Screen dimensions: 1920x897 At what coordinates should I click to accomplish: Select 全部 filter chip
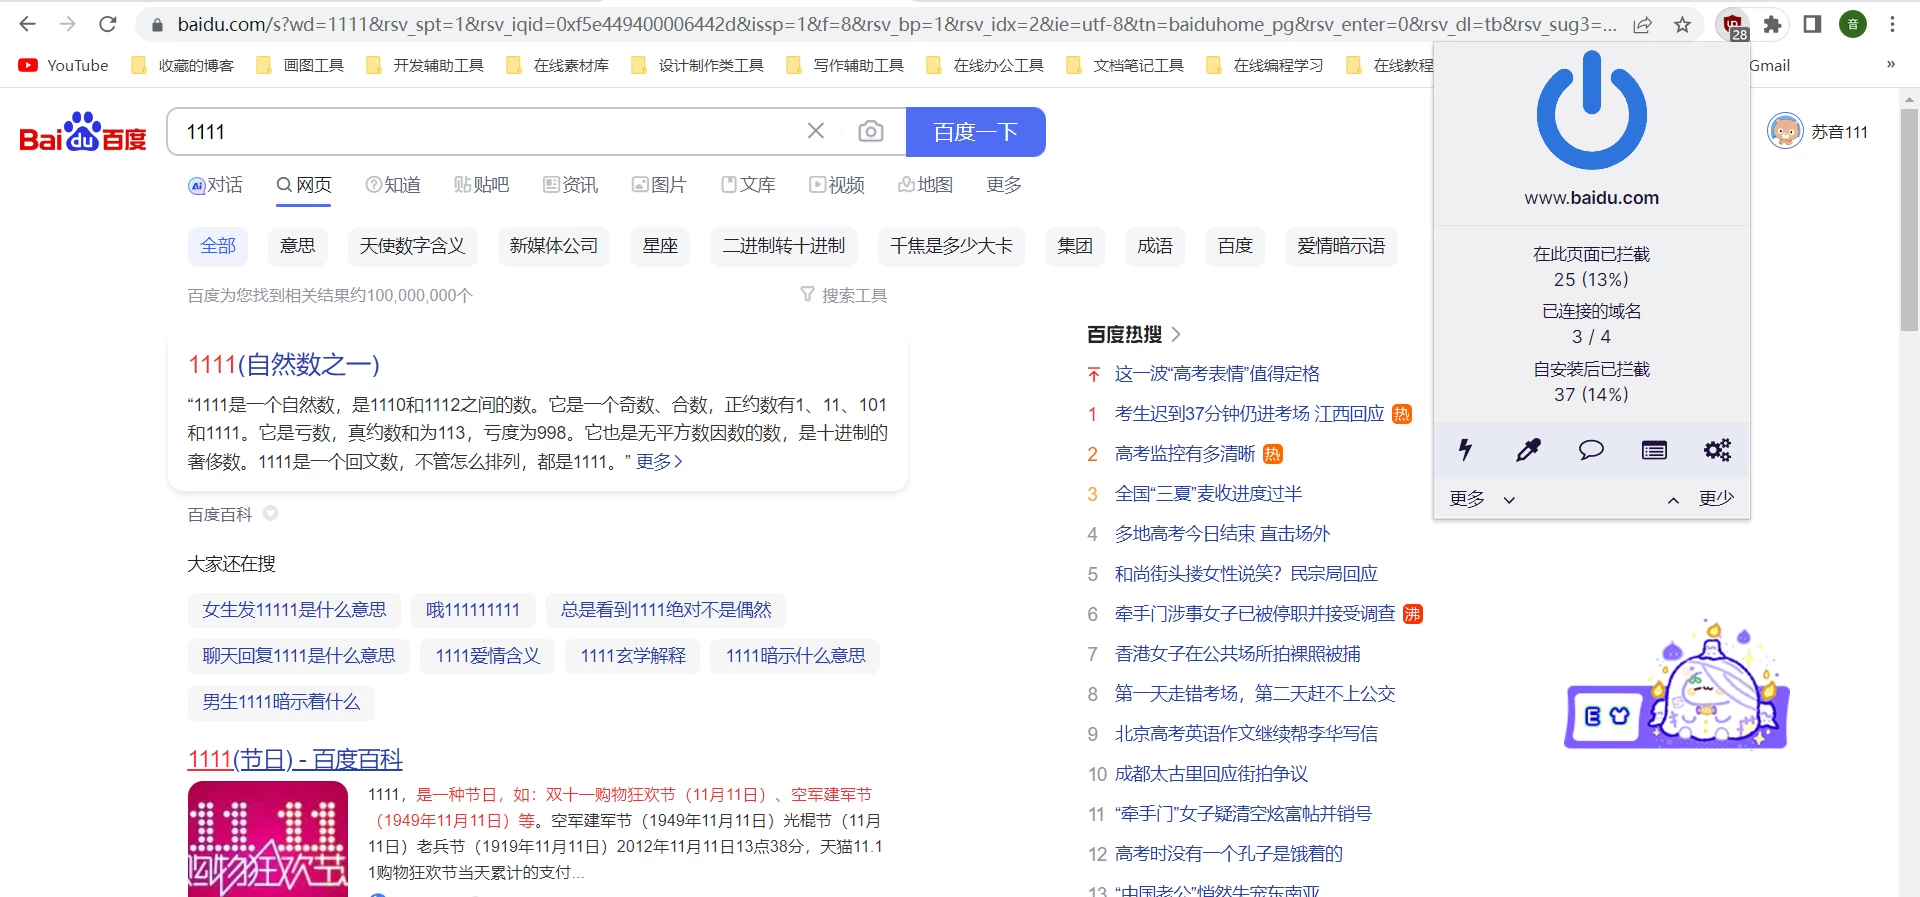click(218, 246)
